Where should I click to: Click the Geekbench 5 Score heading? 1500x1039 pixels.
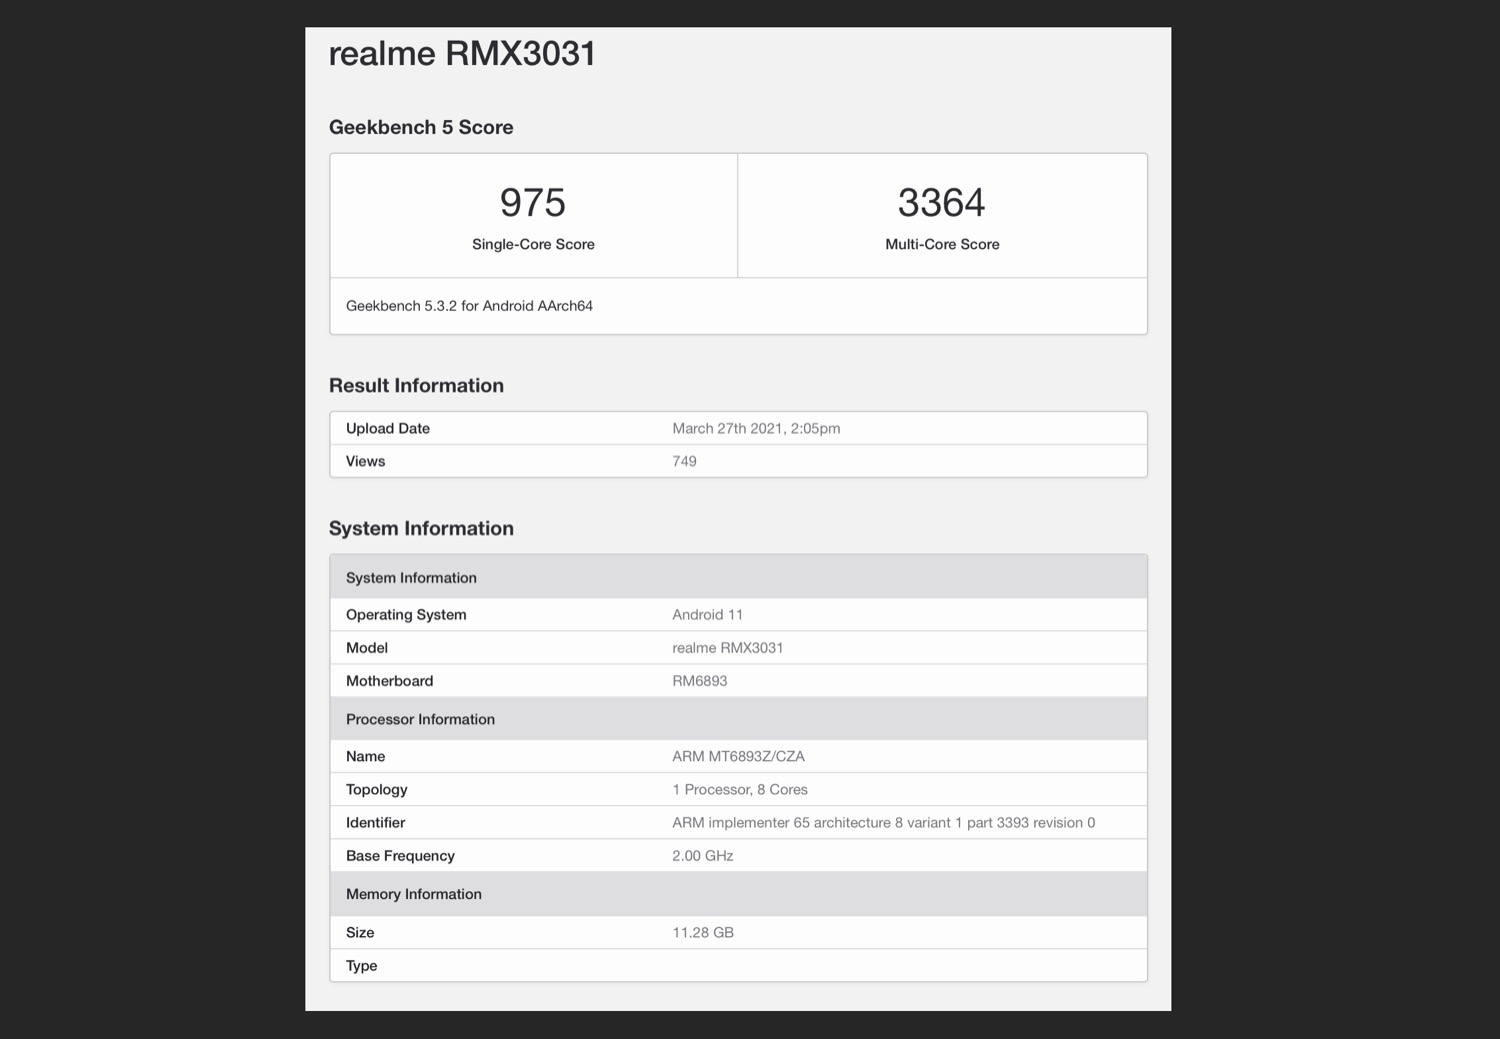[x=421, y=127]
